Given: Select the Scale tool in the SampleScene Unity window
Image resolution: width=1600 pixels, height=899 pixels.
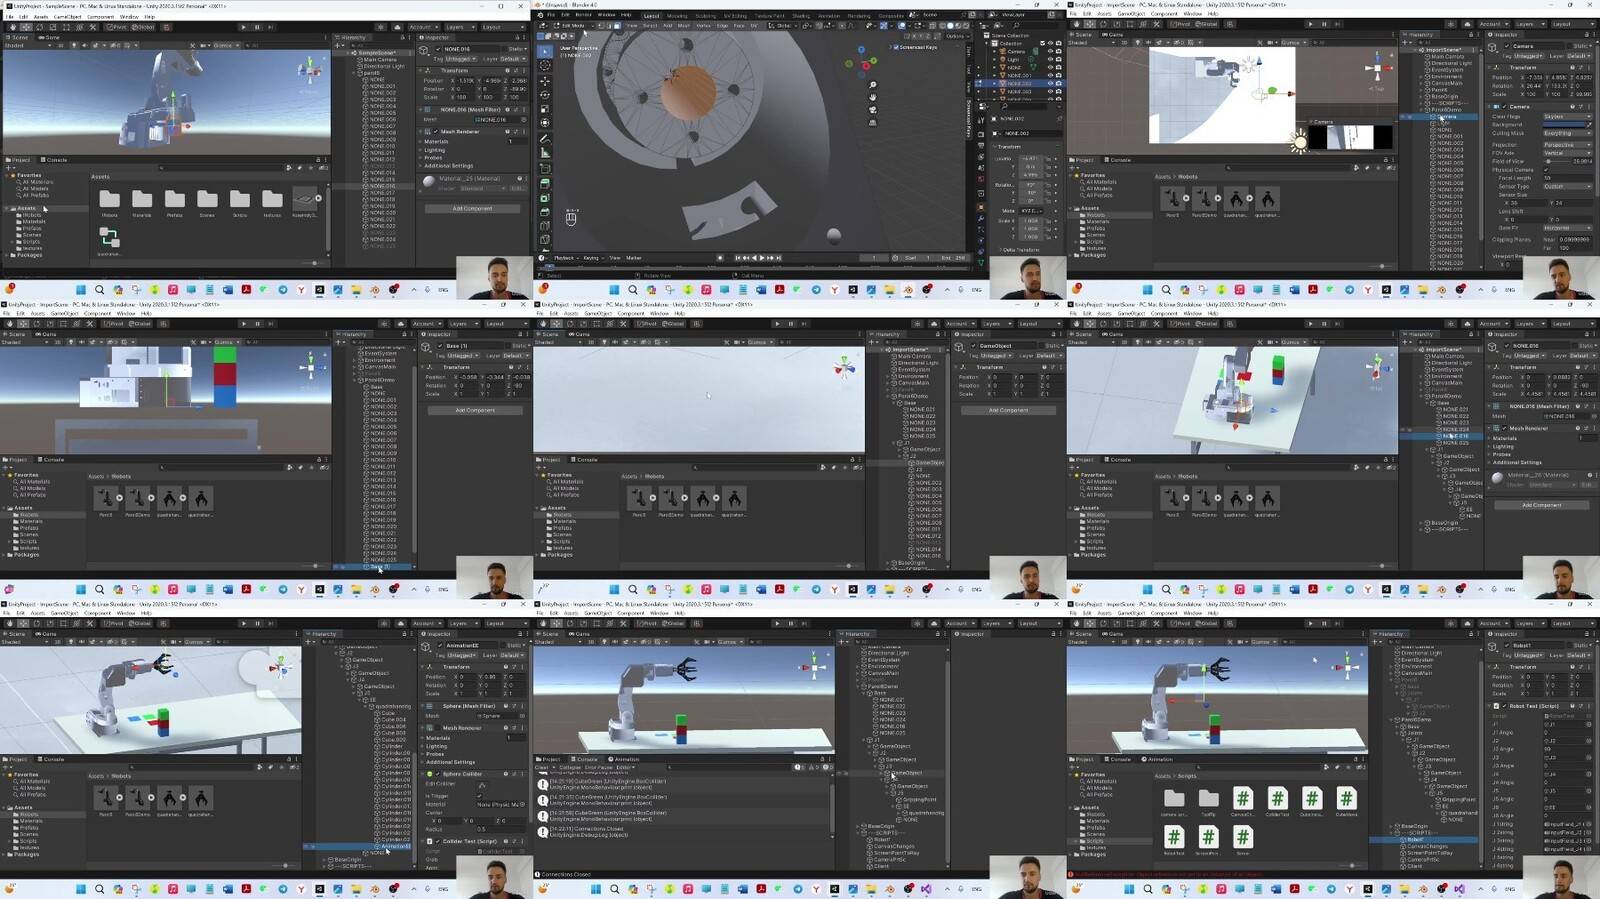Looking at the screenshot, I should (x=51, y=27).
